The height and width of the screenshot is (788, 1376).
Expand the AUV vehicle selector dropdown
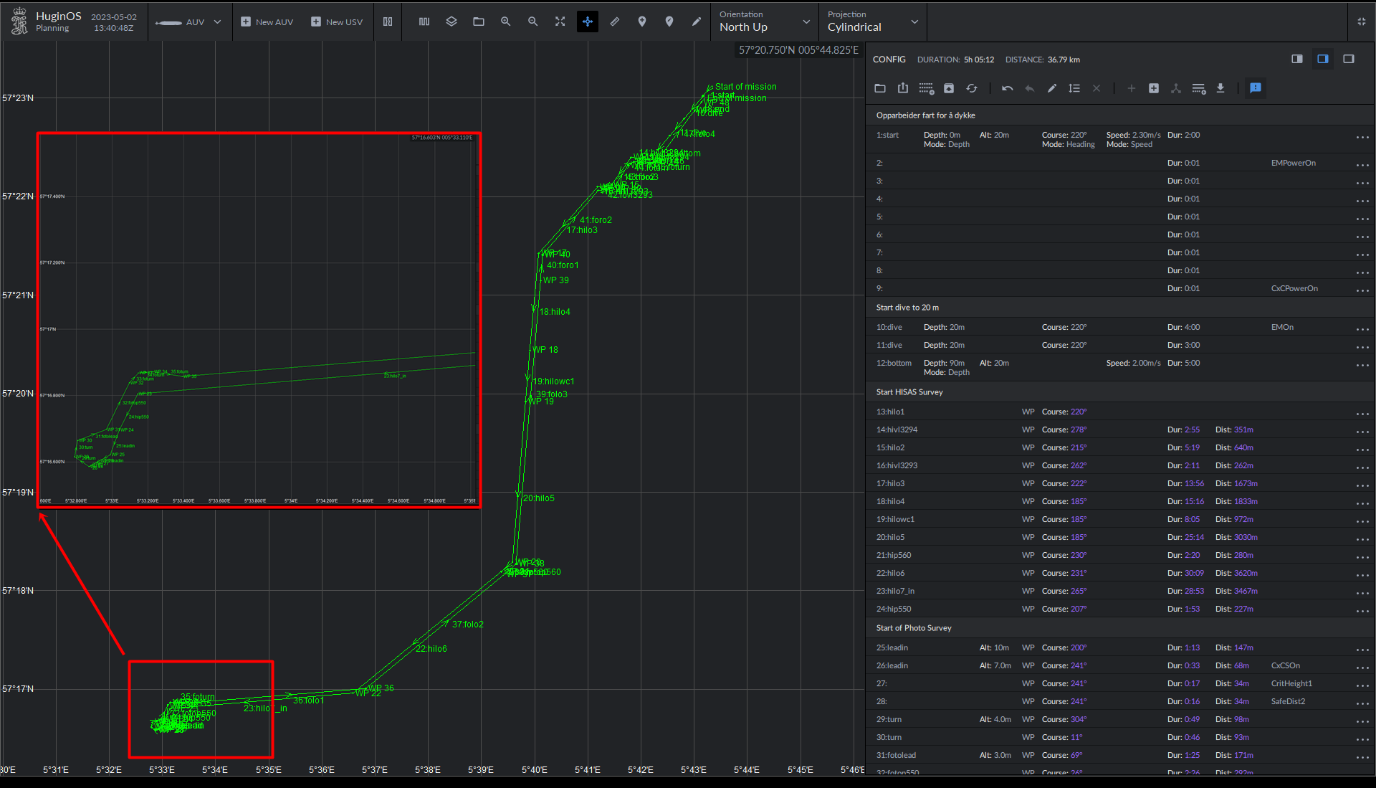click(x=216, y=21)
